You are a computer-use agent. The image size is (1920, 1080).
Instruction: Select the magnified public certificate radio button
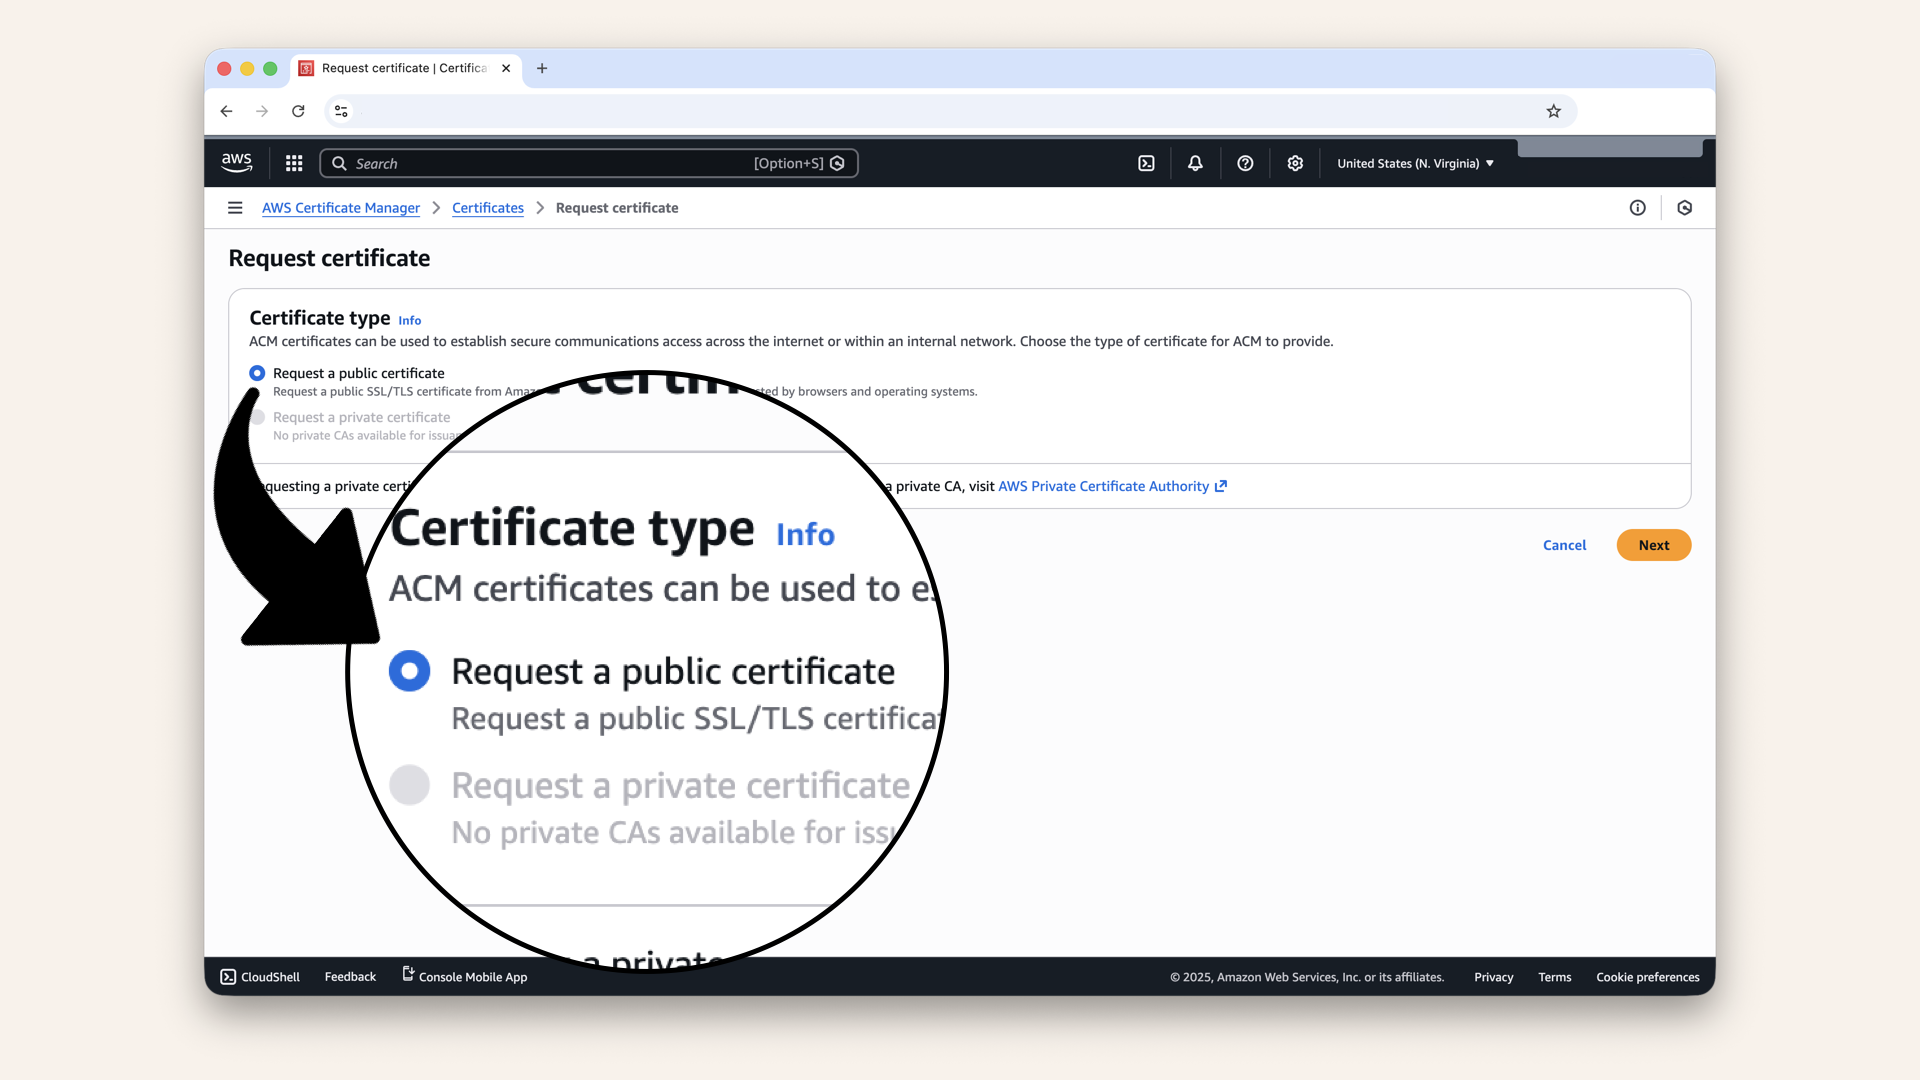pyautogui.click(x=409, y=670)
